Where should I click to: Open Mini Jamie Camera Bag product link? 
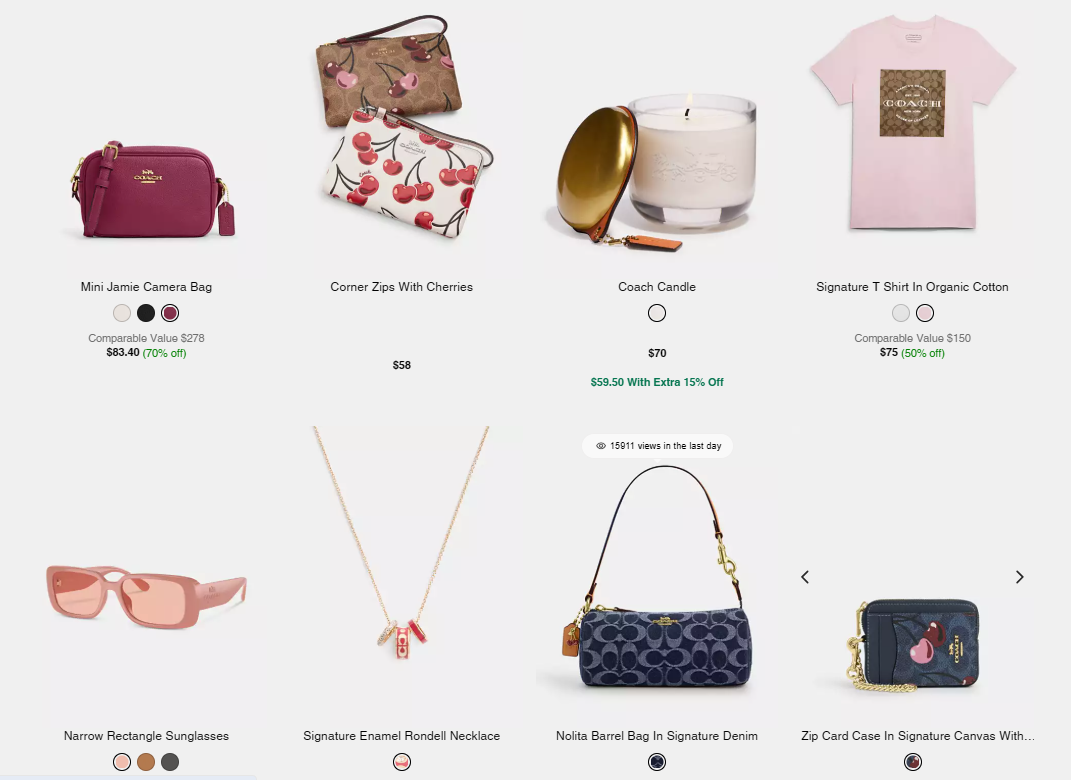coord(146,287)
